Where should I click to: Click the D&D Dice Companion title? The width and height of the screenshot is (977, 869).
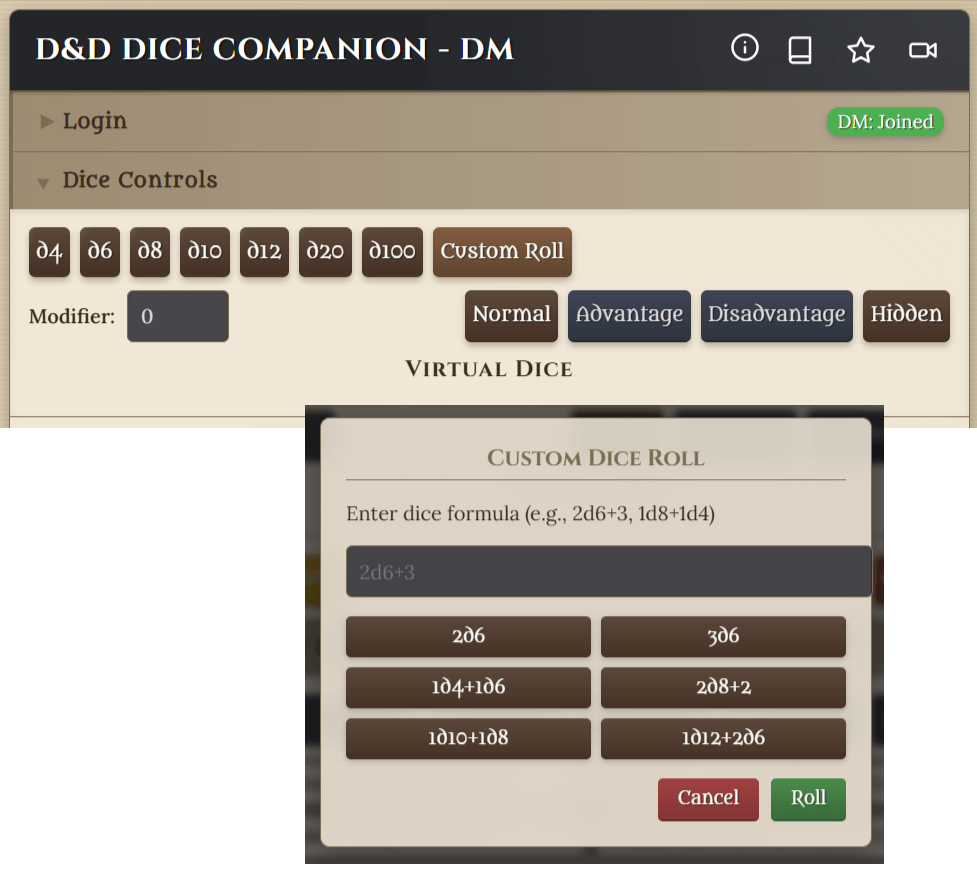point(274,49)
